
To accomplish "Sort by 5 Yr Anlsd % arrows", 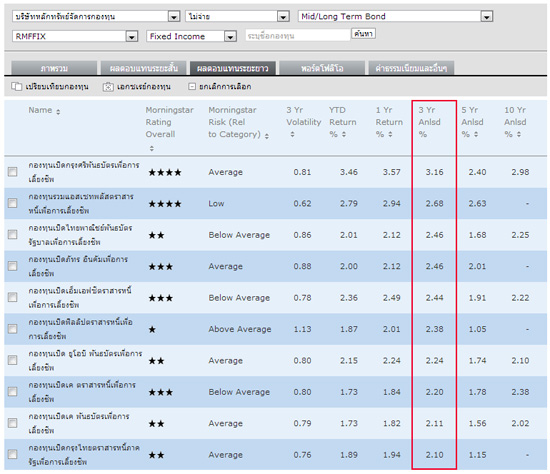I will (x=476, y=134).
